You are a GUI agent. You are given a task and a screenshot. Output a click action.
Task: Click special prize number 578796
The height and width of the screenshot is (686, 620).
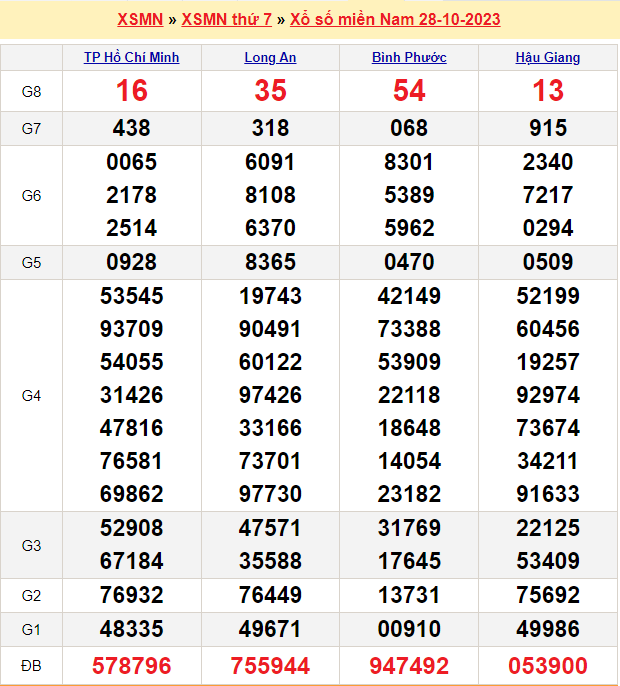click(x=132, y=666)
